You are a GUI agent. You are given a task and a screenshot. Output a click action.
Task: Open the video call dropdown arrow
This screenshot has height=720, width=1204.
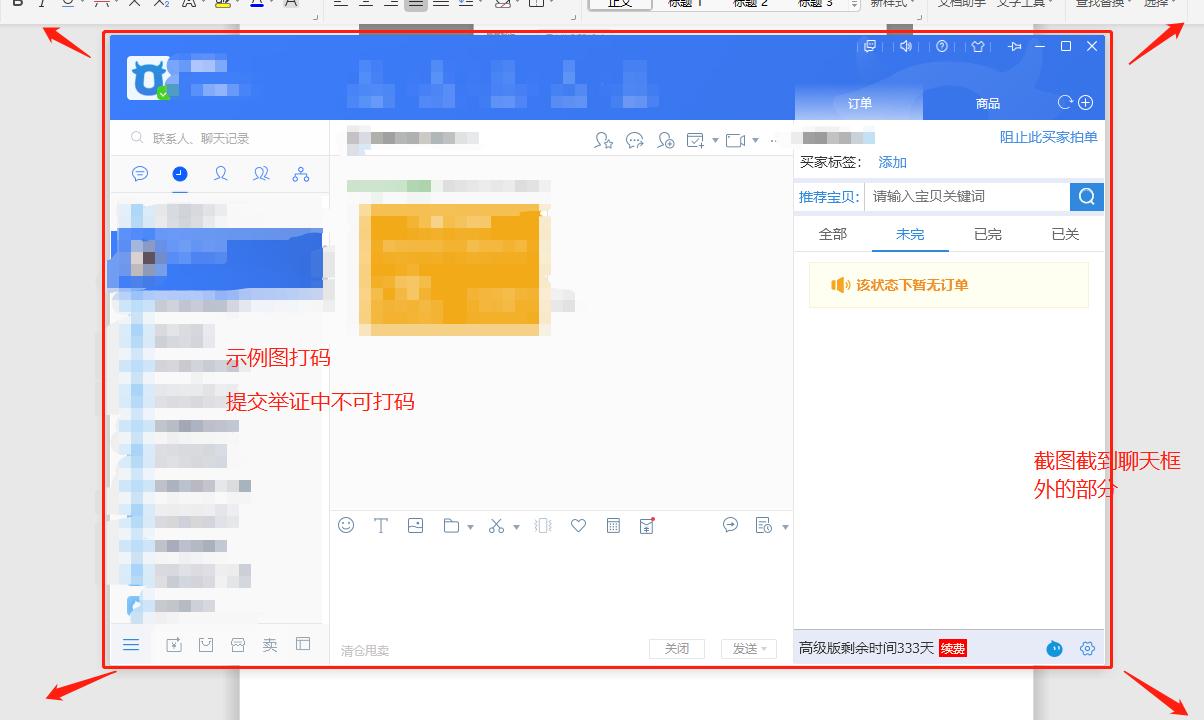click(755, 139)
